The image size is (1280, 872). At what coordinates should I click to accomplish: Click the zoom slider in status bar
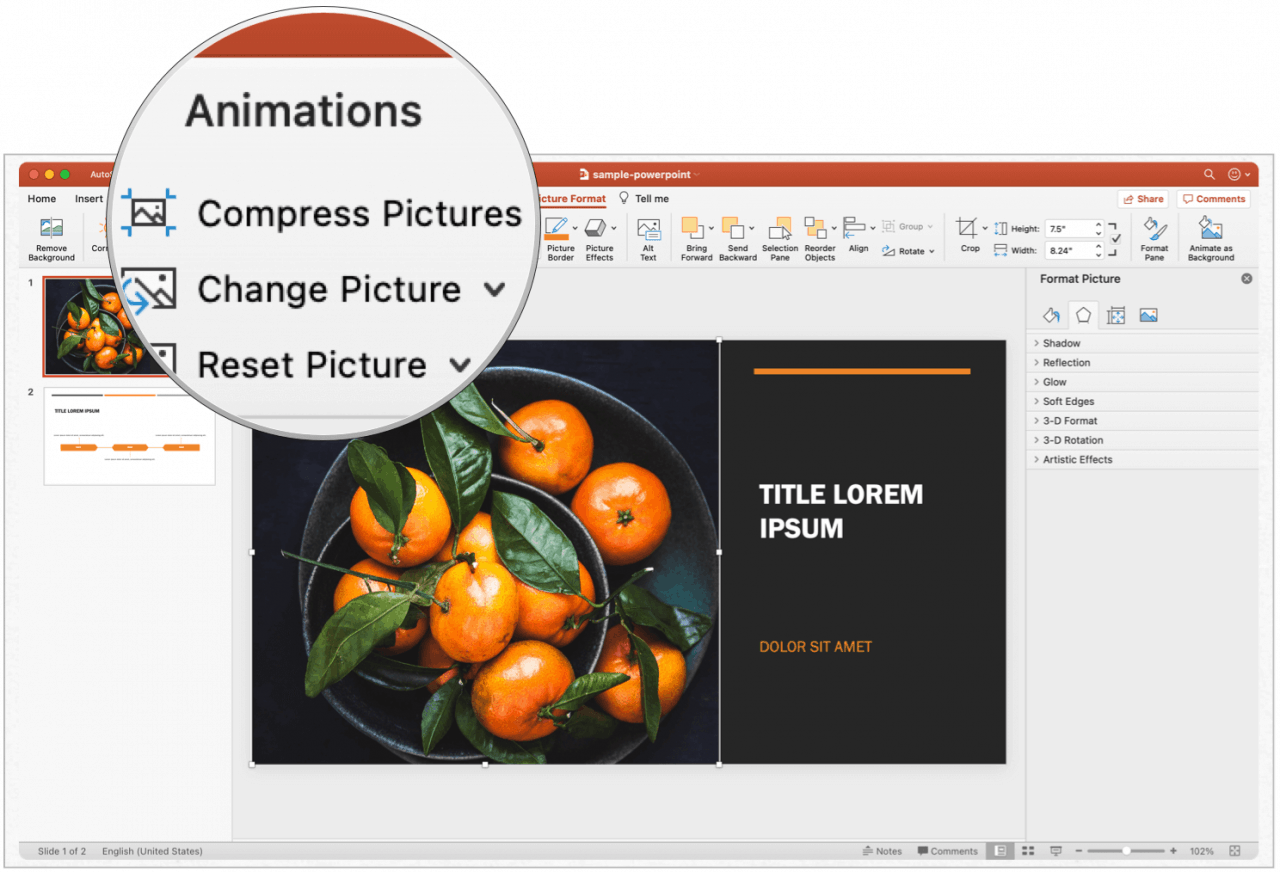[1126, 851]
